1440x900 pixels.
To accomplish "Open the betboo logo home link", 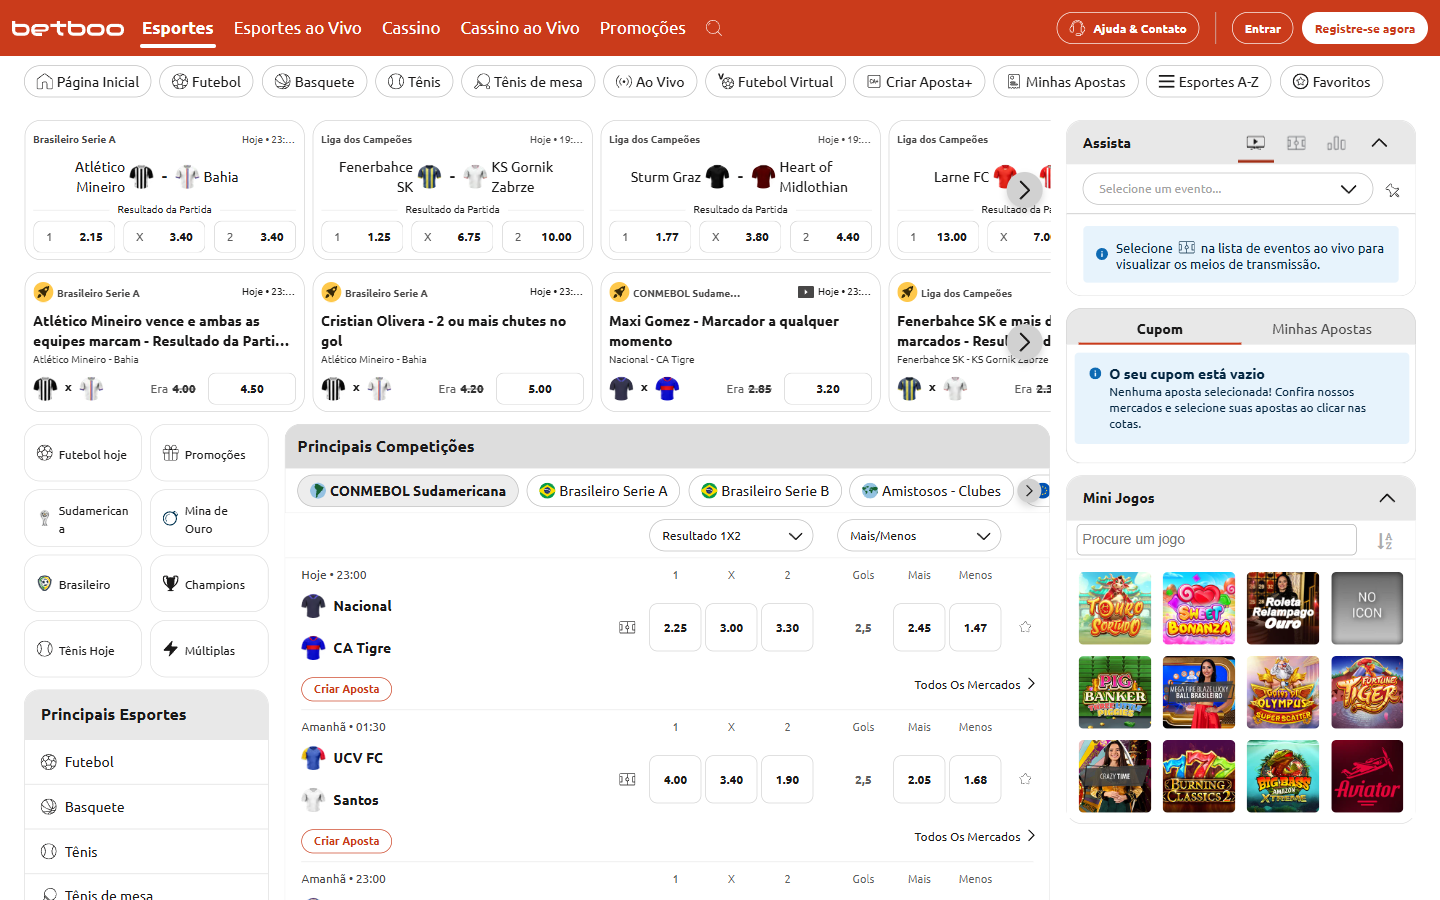I will (x=68, y=29).
